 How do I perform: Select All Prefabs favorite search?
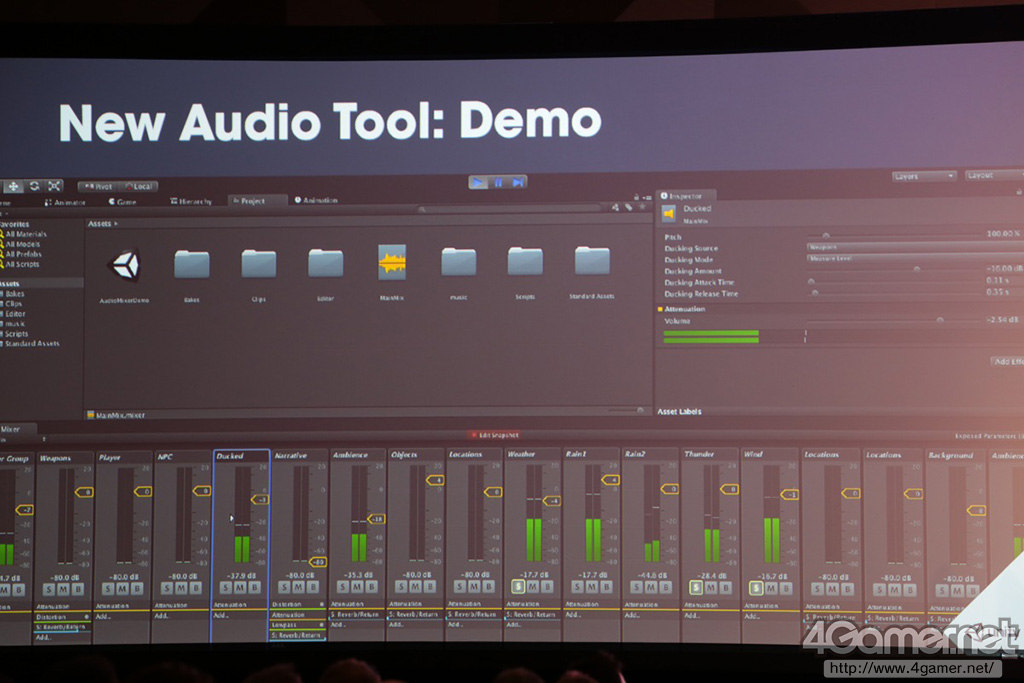tap(22, 254)
